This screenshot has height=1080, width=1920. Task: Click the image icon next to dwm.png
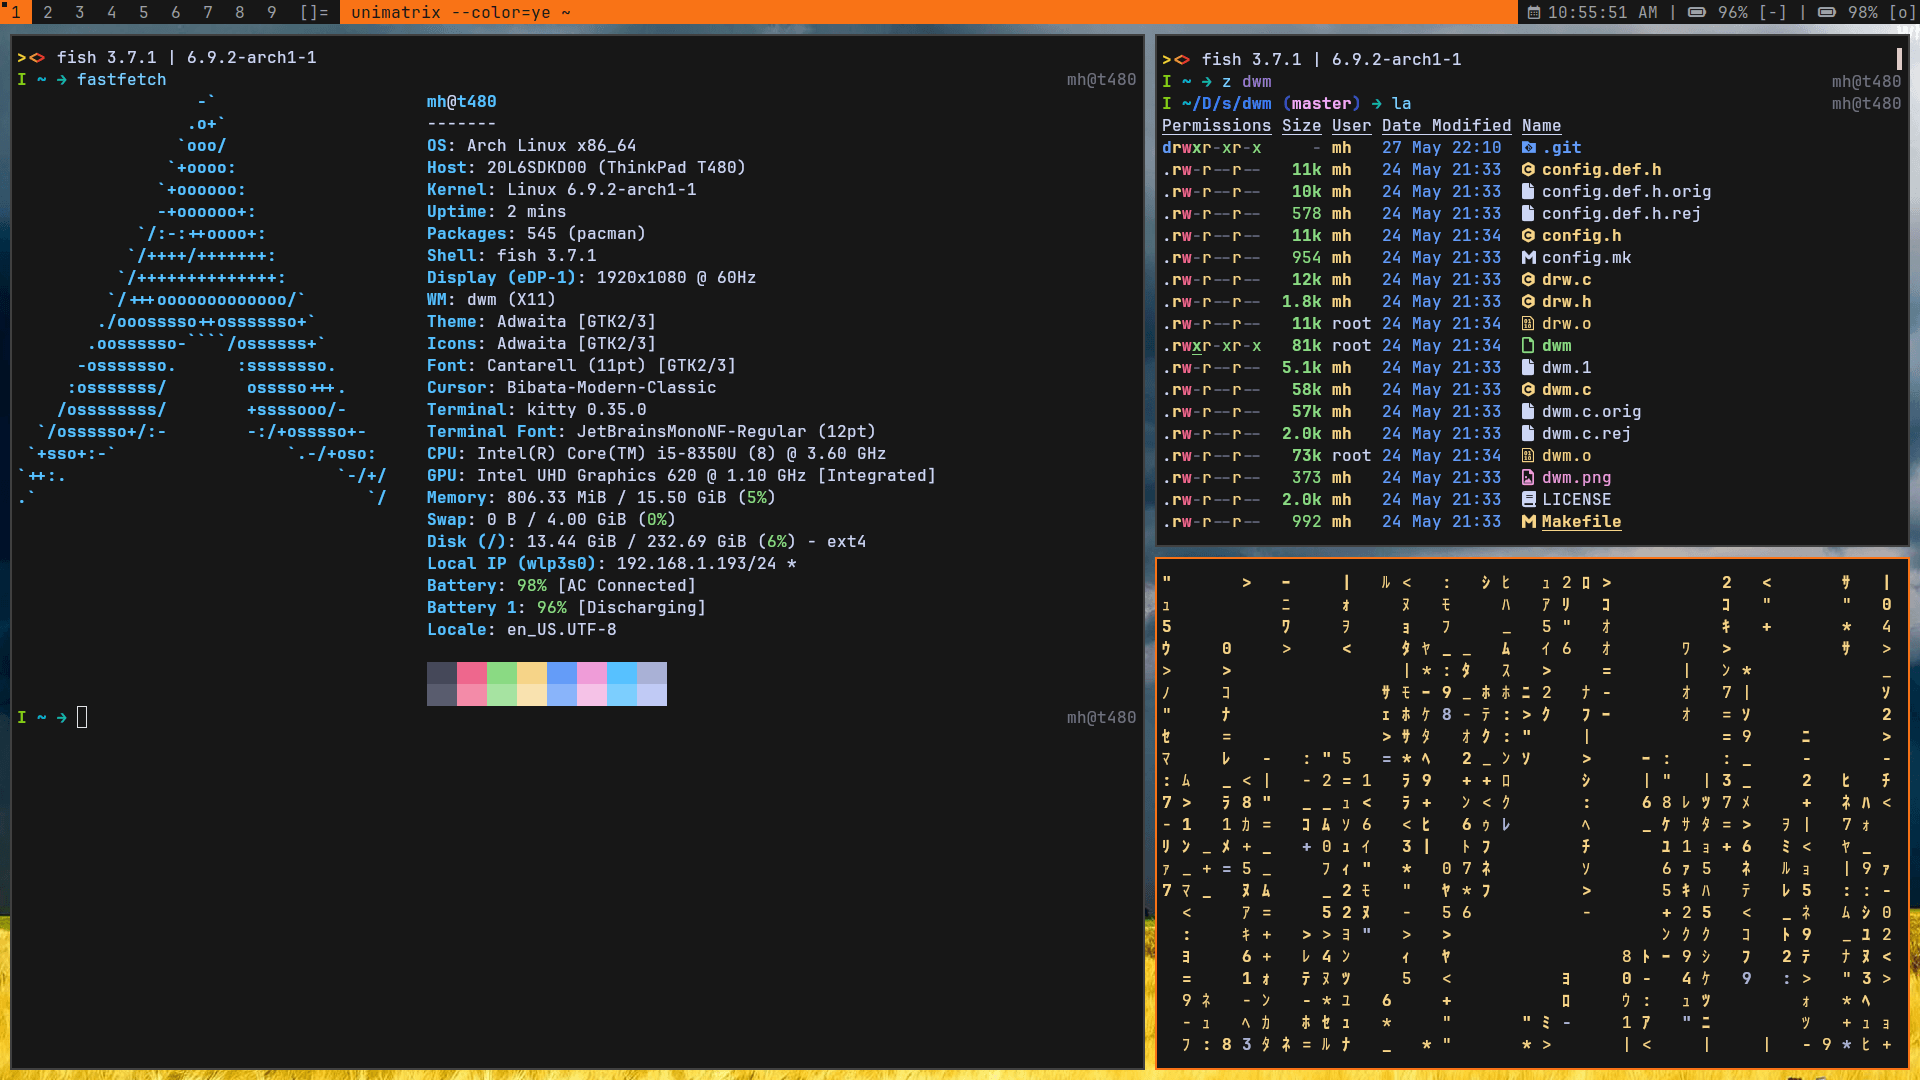point(1528,478)
